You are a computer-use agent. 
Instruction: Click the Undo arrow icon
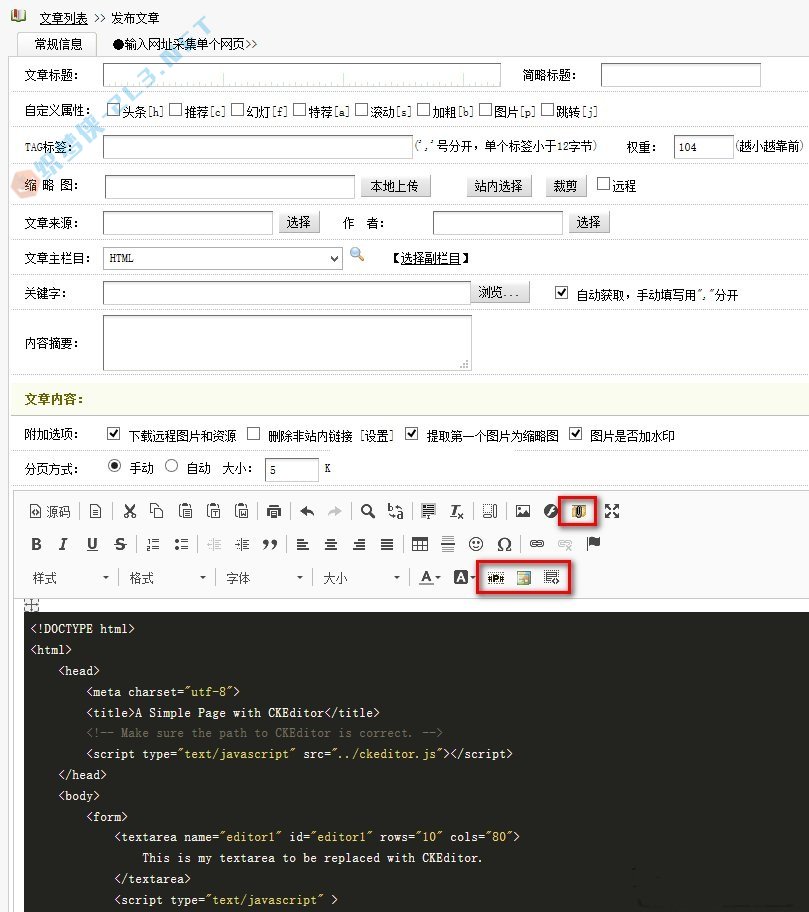click(x=307, y=511)
